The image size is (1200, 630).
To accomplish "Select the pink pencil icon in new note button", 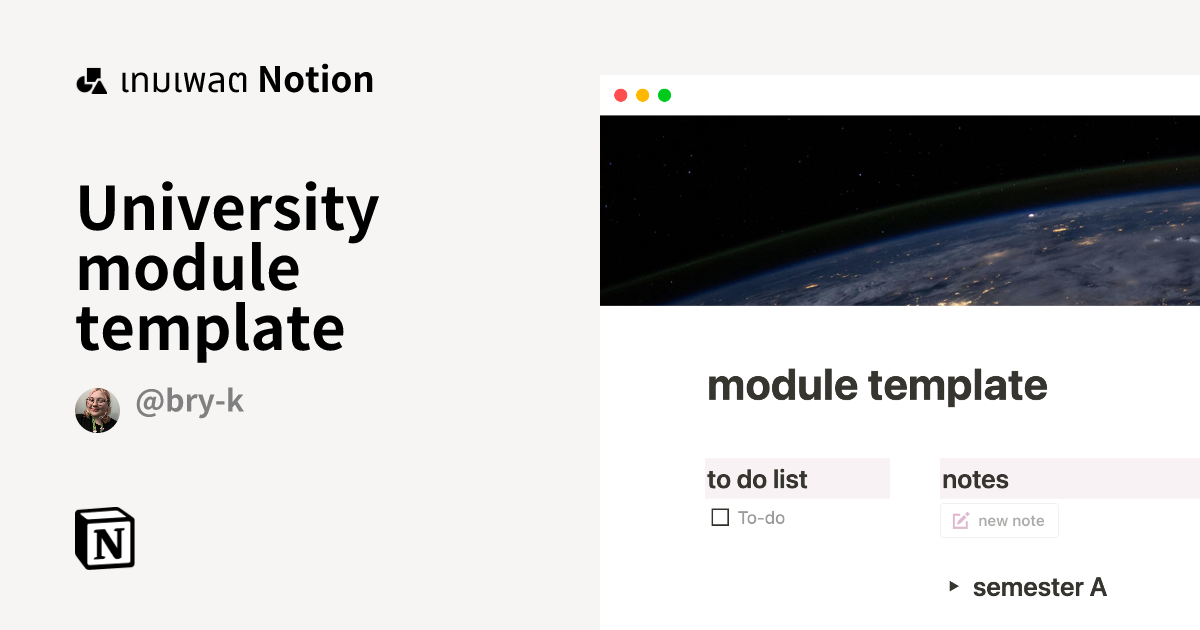I will pyautogui.click(x=961, y=520).
